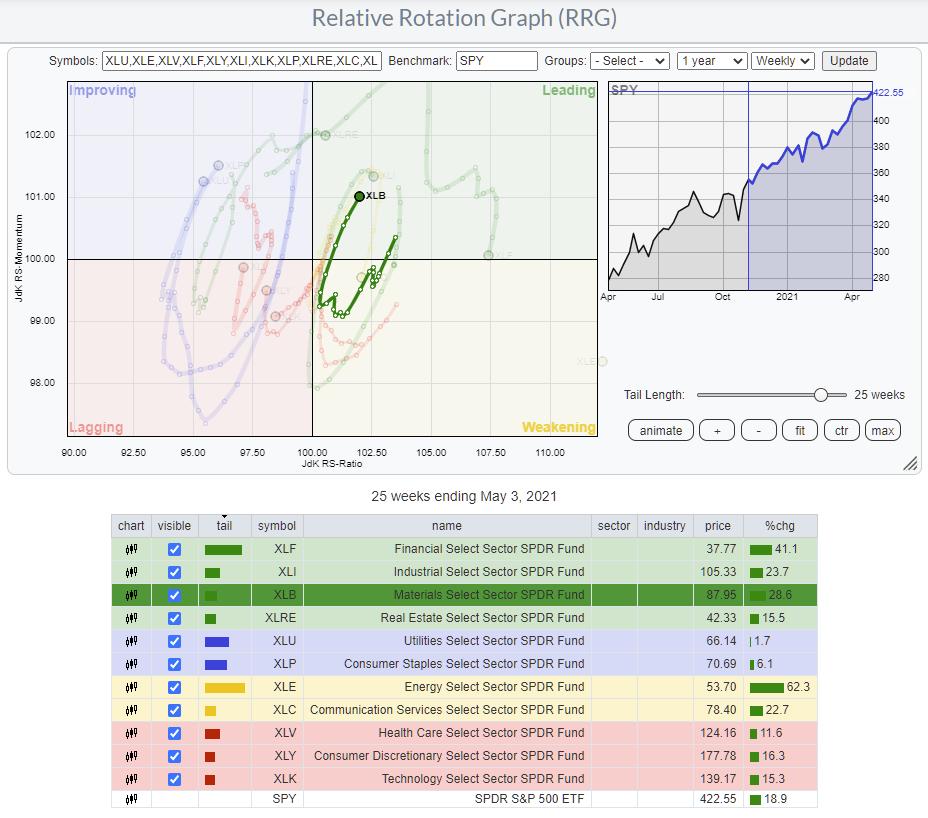Click the Tail Length slider handle

[x=821, y=395]
